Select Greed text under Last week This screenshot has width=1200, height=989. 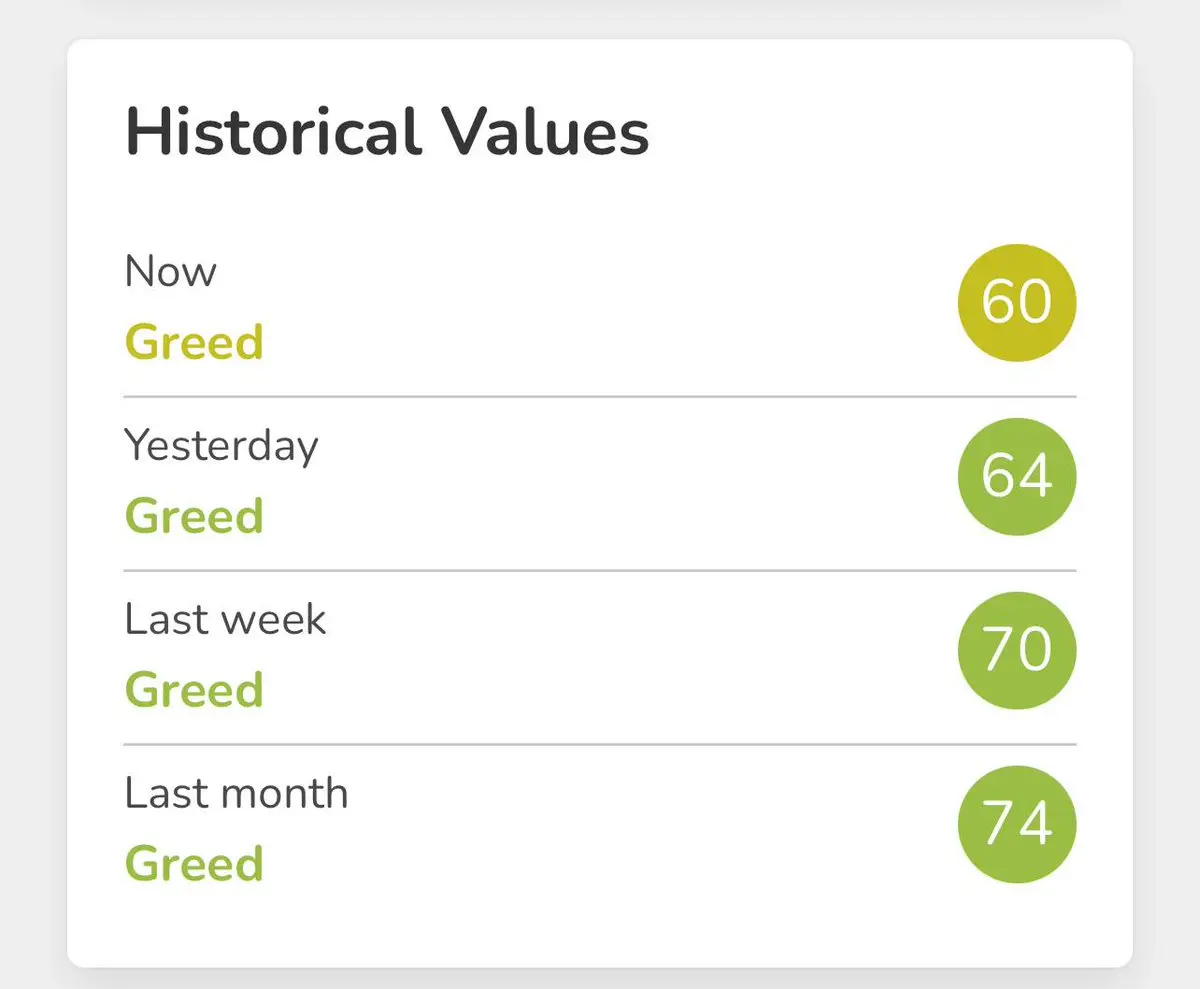194,690
